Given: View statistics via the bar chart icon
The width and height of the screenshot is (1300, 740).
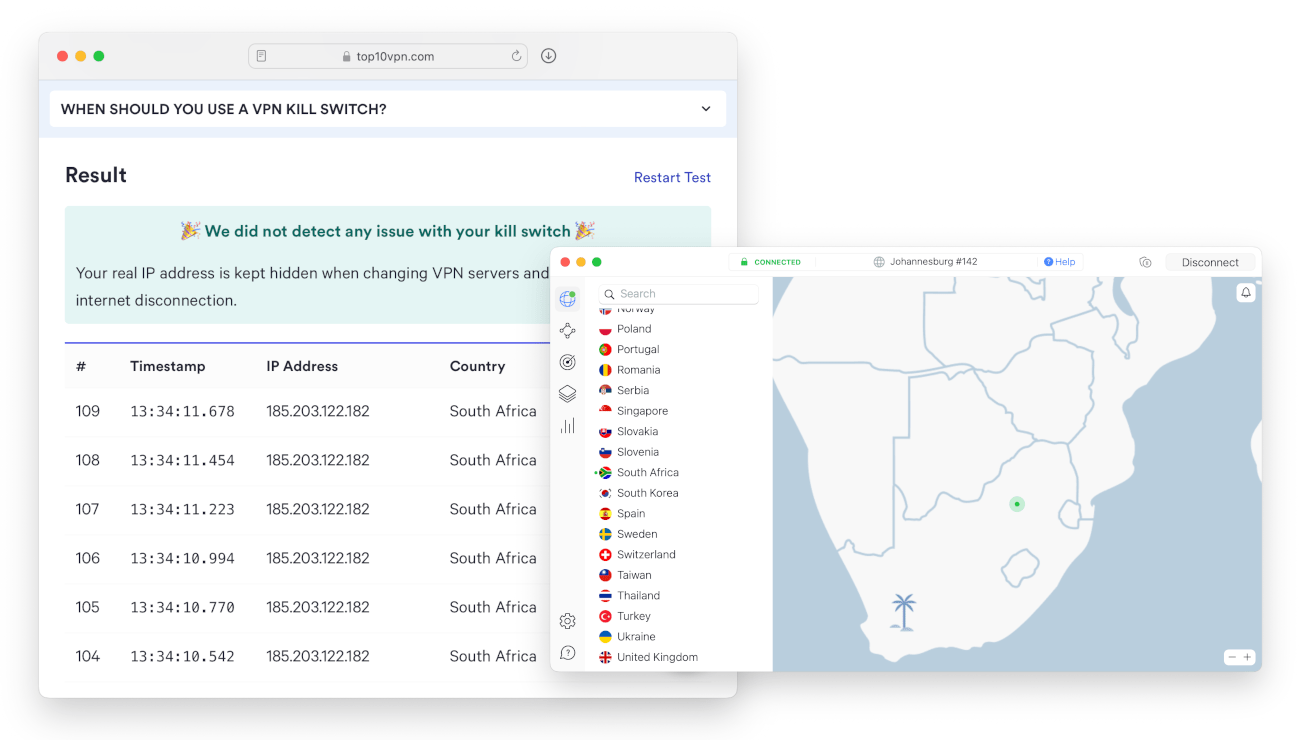Looking at the screenshot, I should click(568, 425).
